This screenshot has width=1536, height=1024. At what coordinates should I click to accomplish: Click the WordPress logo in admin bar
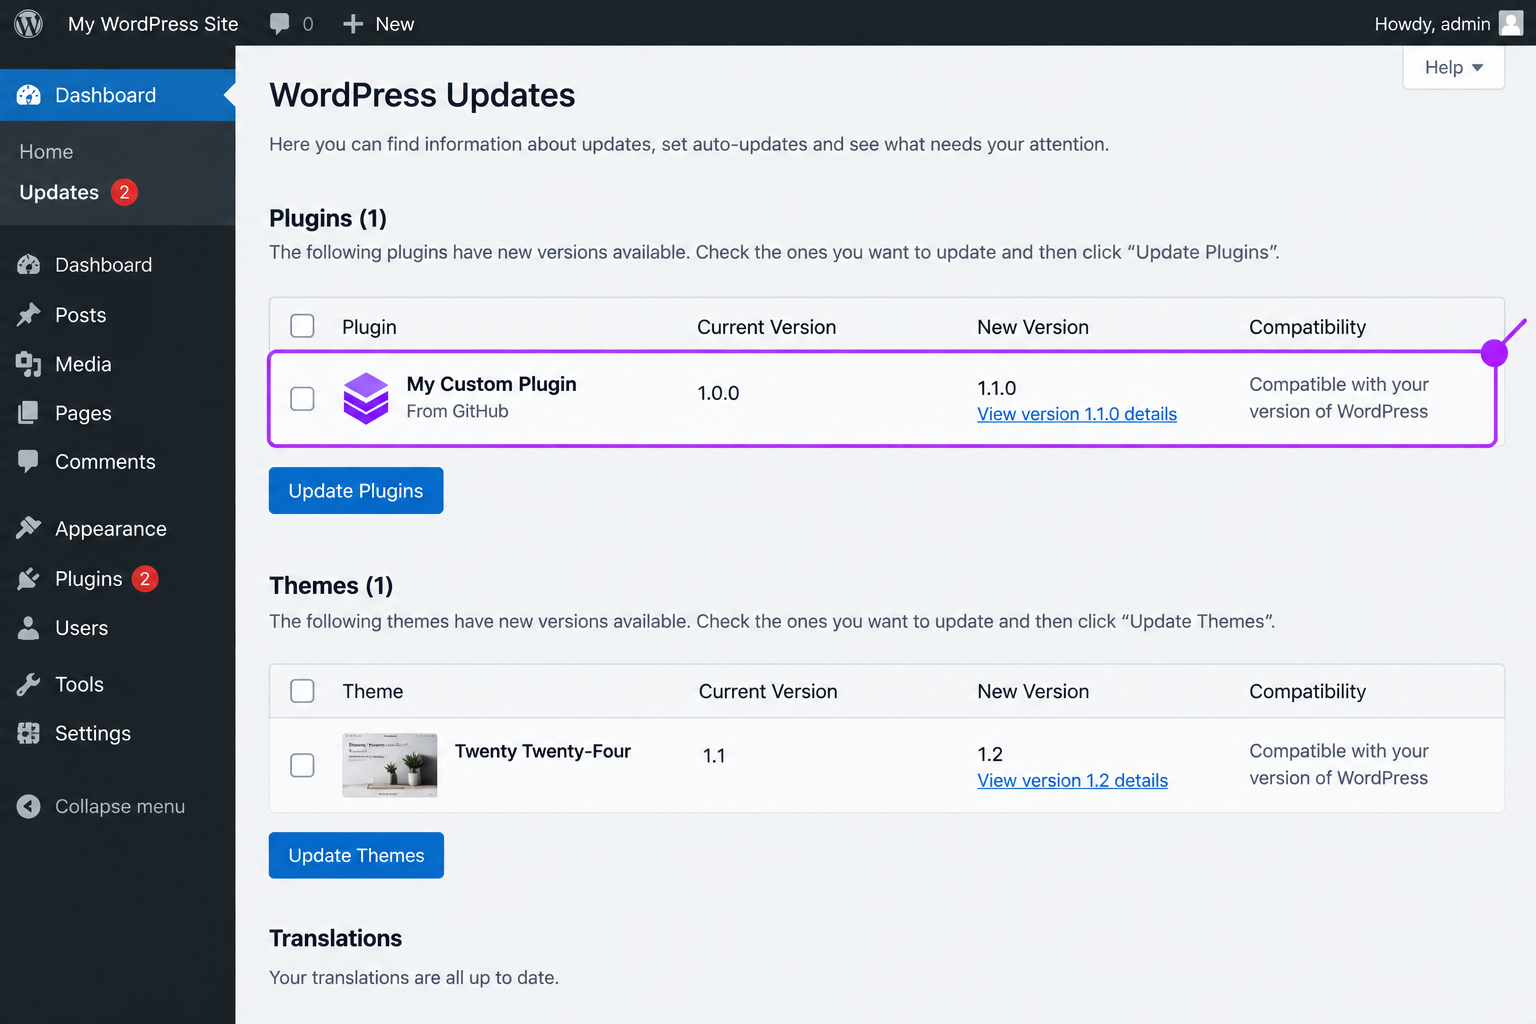28,23
